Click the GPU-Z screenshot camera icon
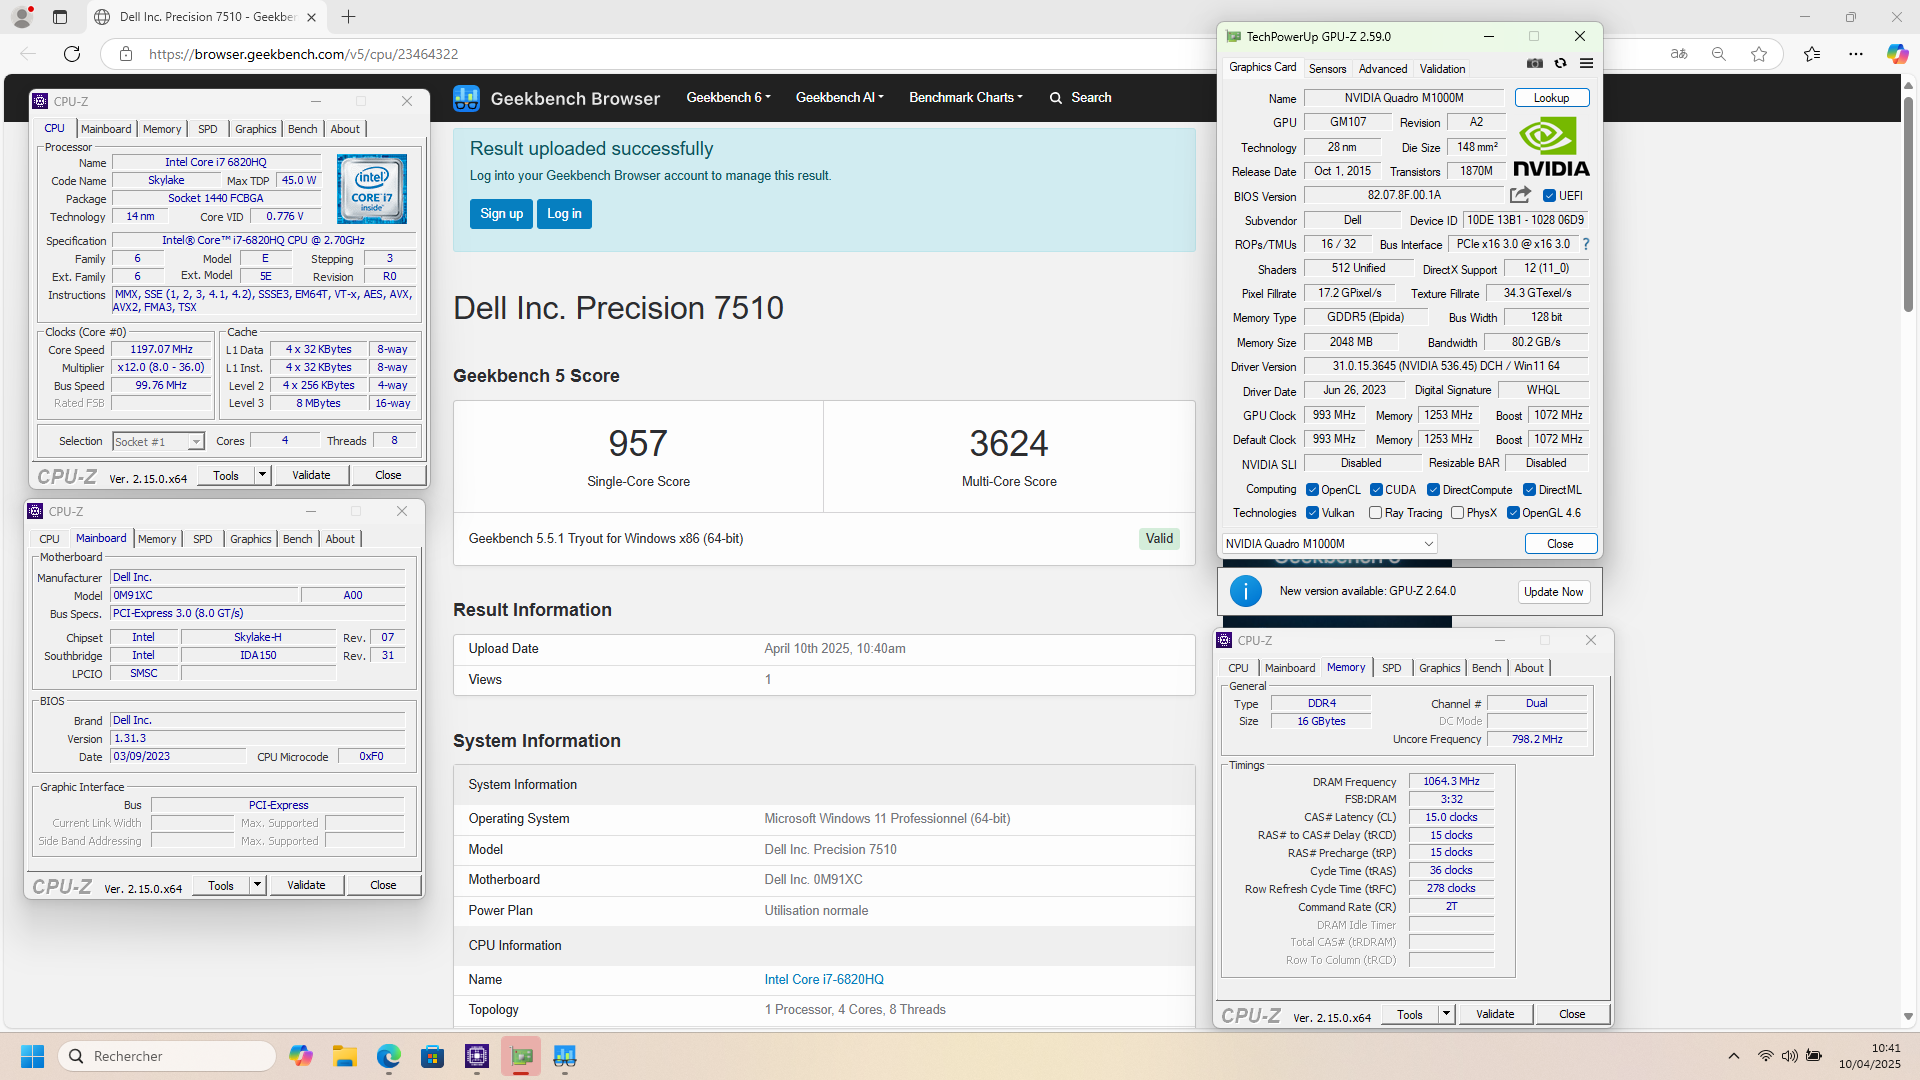The image size is (1920, 1080). [1535, 63]
